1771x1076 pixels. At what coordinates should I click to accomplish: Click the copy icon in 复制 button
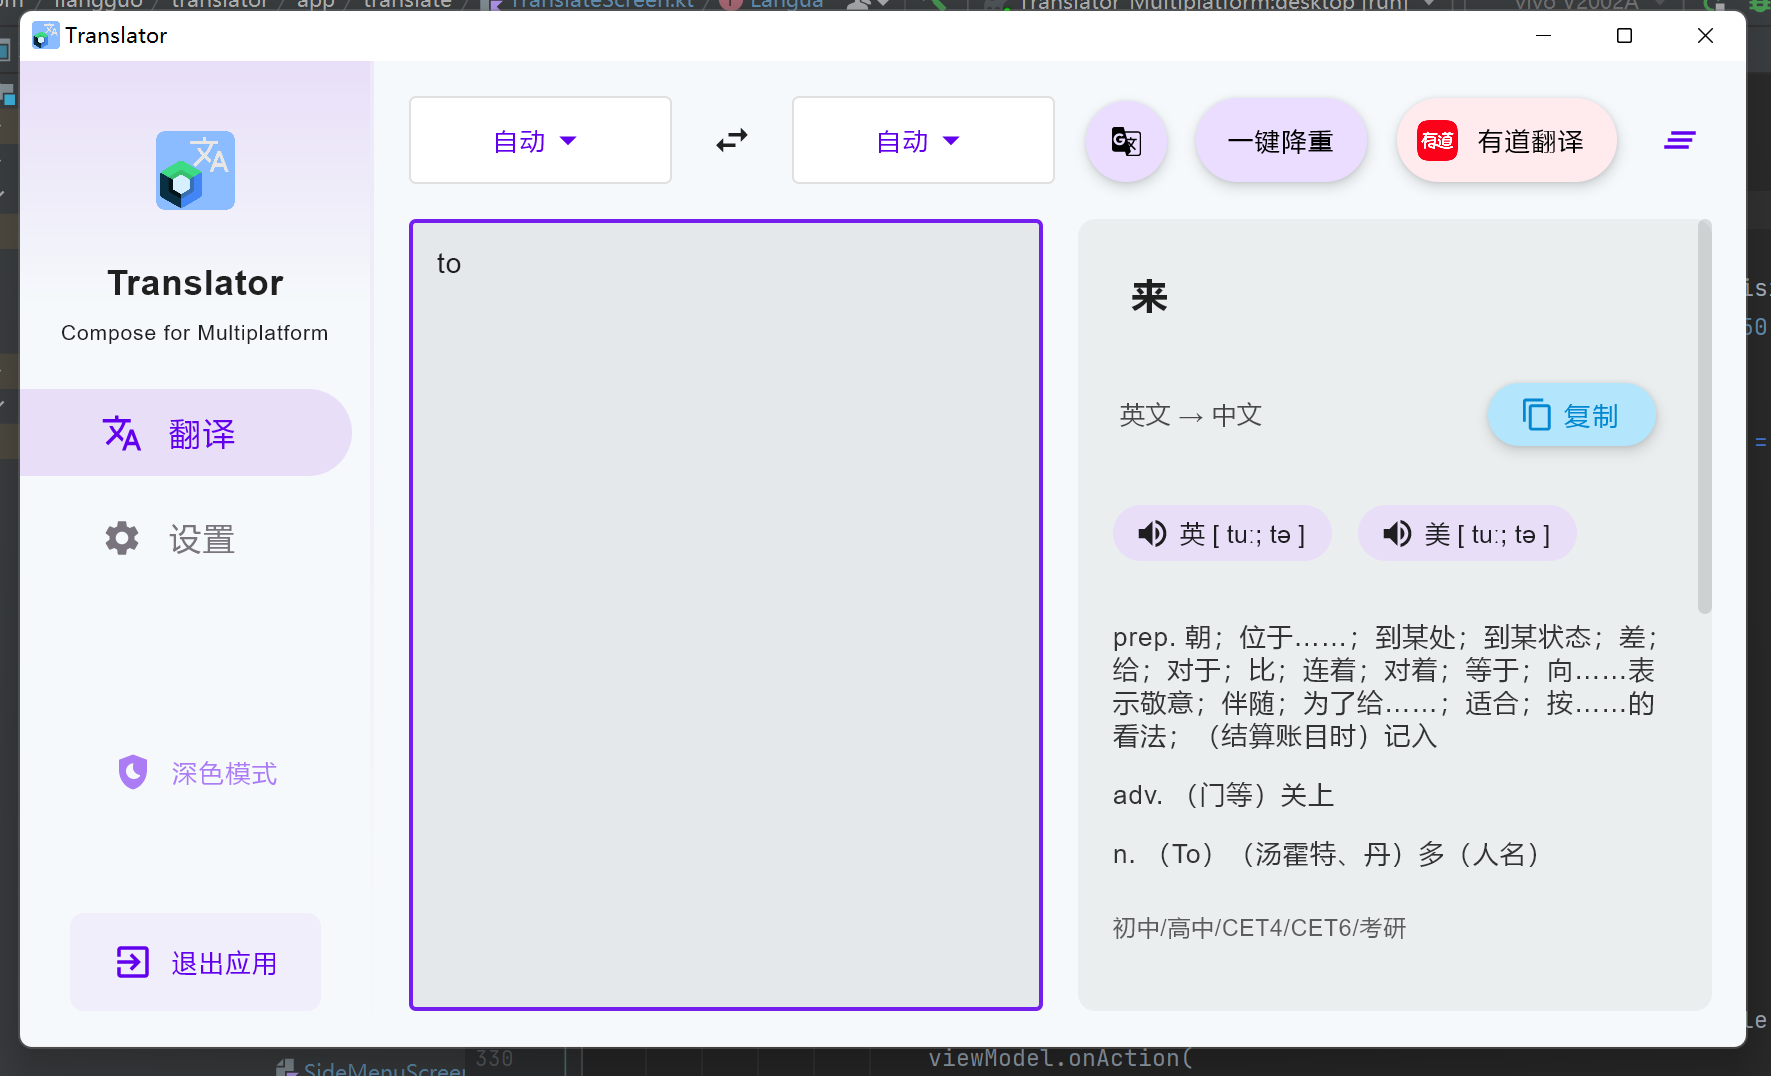[x=1536, y=414]
